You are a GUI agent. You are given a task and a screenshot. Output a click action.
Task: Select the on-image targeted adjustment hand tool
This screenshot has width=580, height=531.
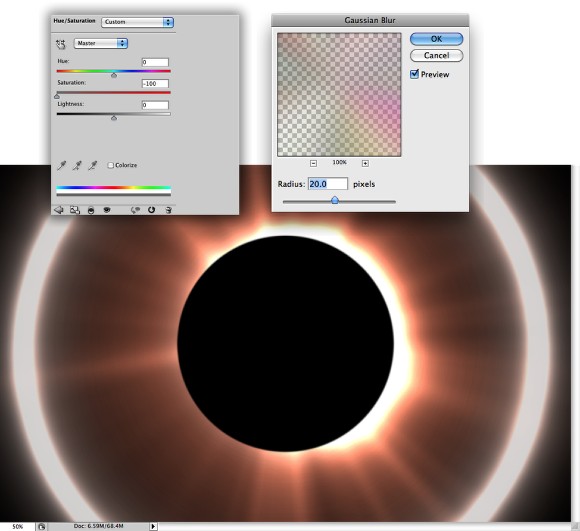61,44
